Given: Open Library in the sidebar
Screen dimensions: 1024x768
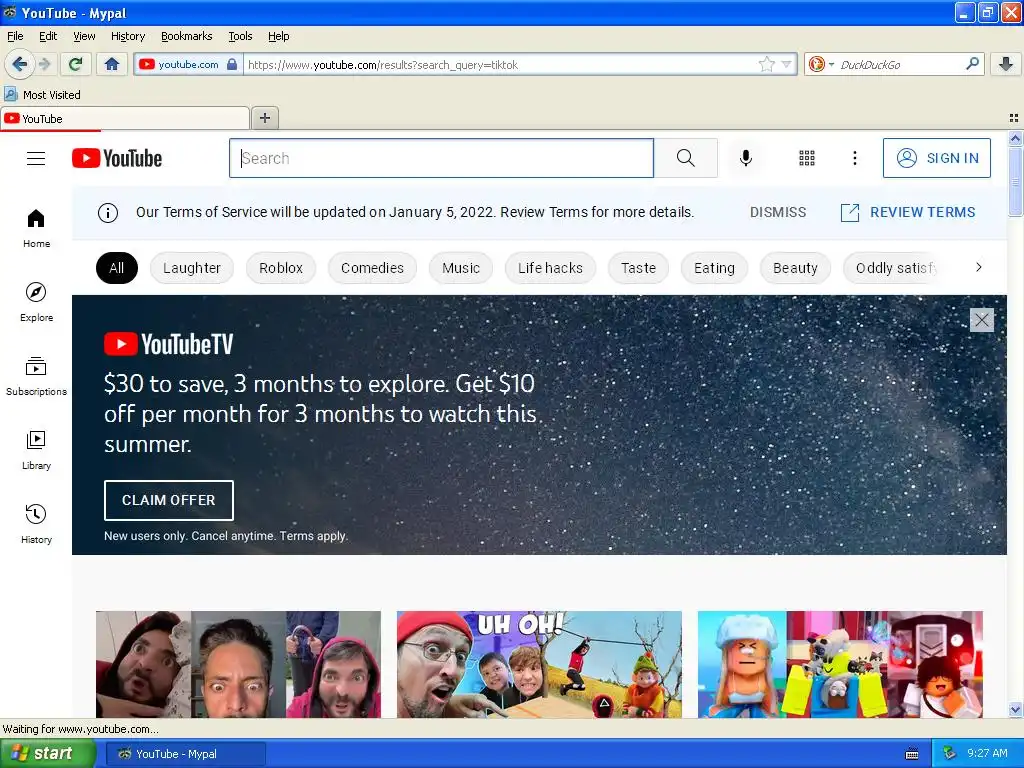Looking at the screenshot, I should (x=37, y=450).
